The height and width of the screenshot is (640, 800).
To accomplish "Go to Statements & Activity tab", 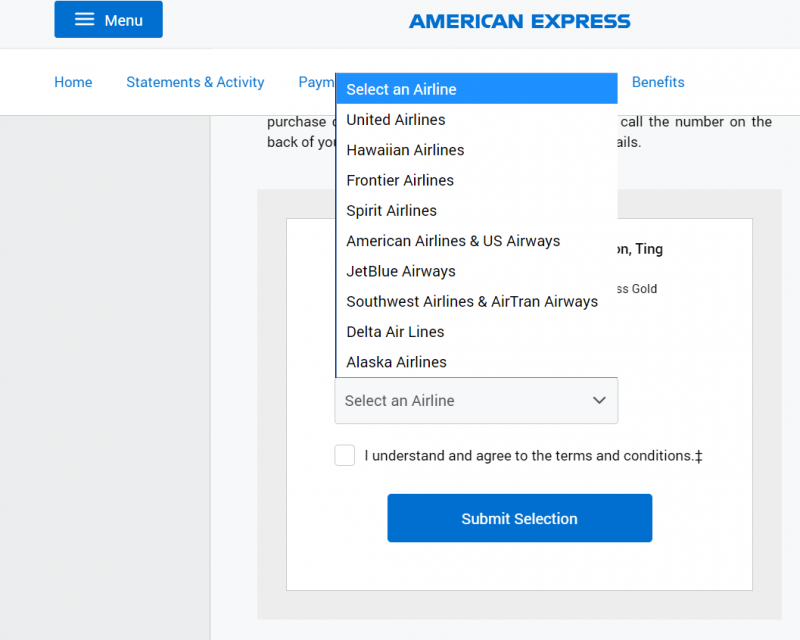I will pos(195,83).
